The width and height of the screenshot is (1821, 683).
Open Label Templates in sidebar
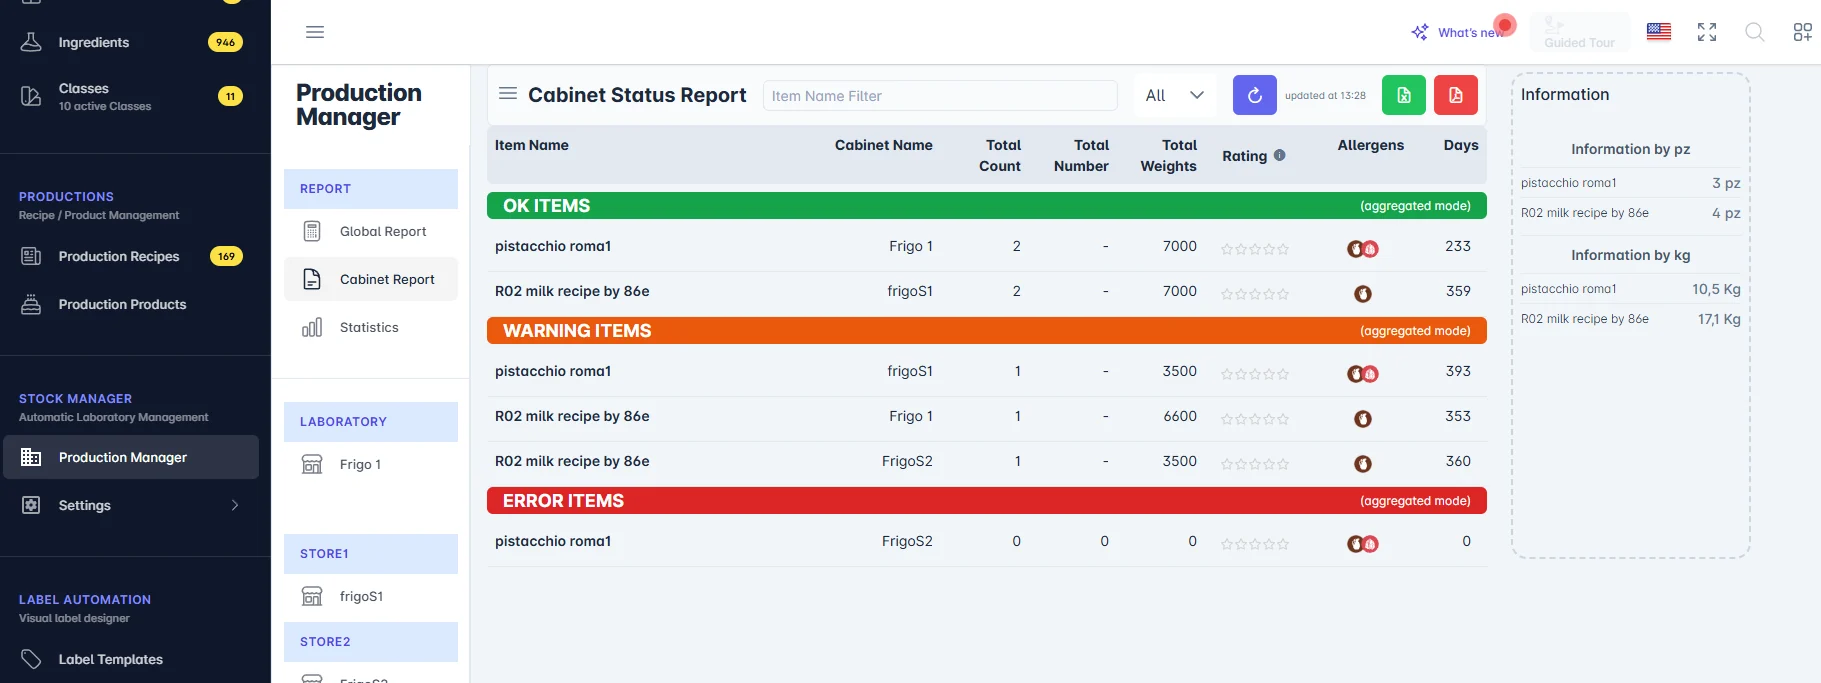pos(131,659)
